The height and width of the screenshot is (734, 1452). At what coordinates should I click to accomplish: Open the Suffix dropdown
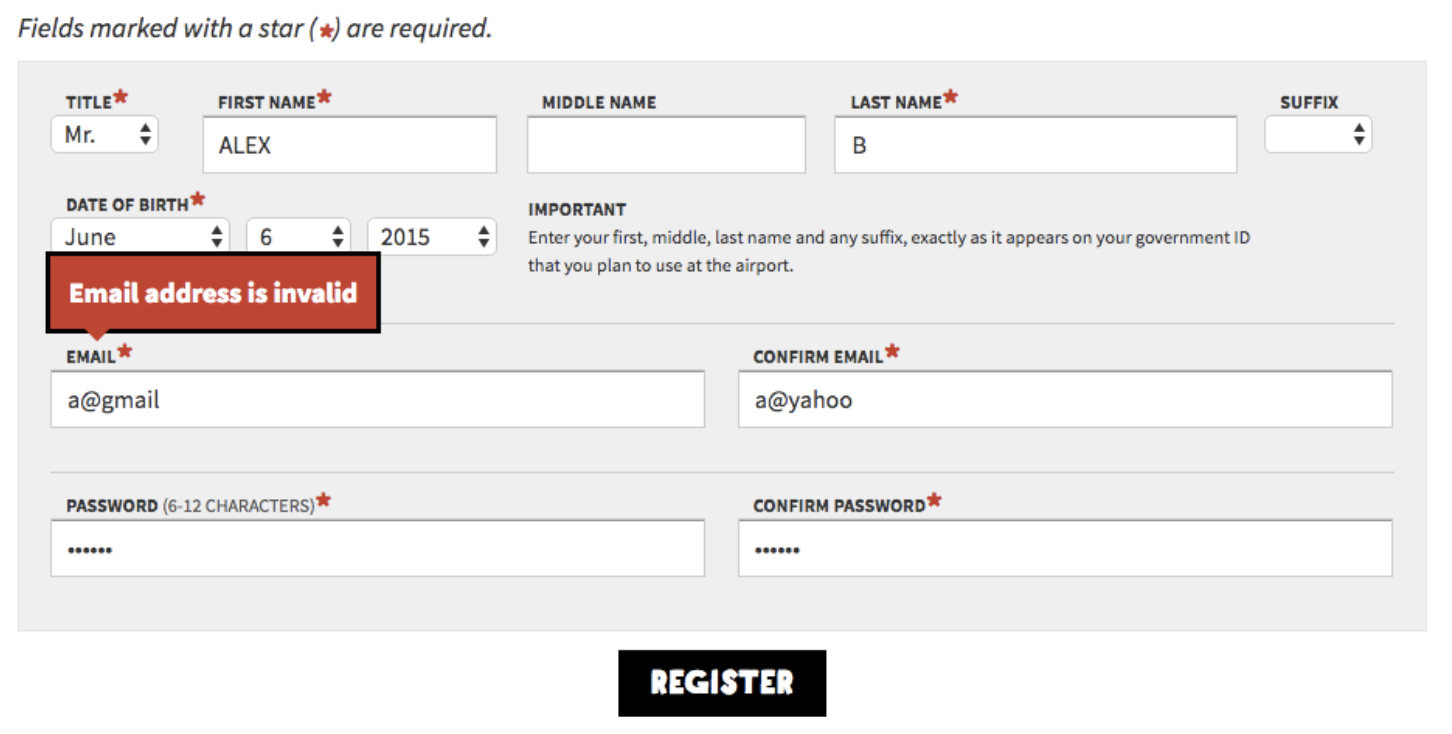click(x=1318, y=135)
